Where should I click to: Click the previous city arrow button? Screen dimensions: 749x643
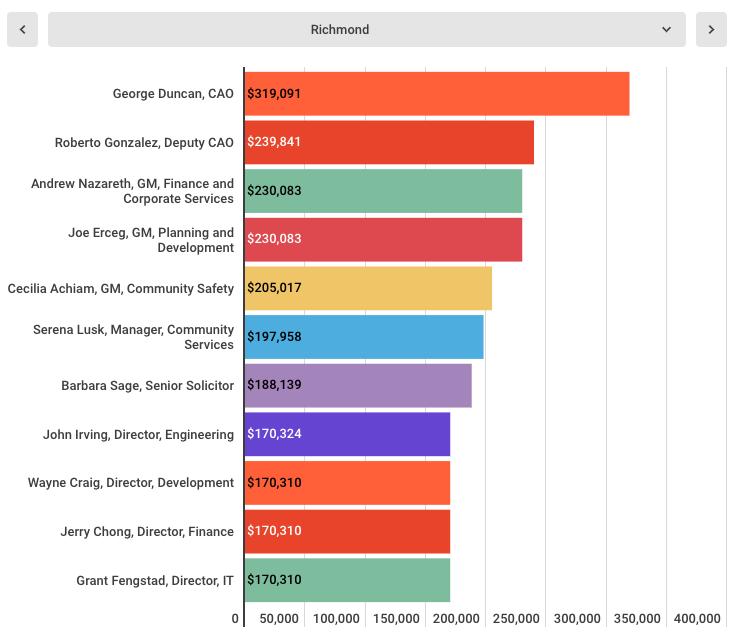[22, 30]
